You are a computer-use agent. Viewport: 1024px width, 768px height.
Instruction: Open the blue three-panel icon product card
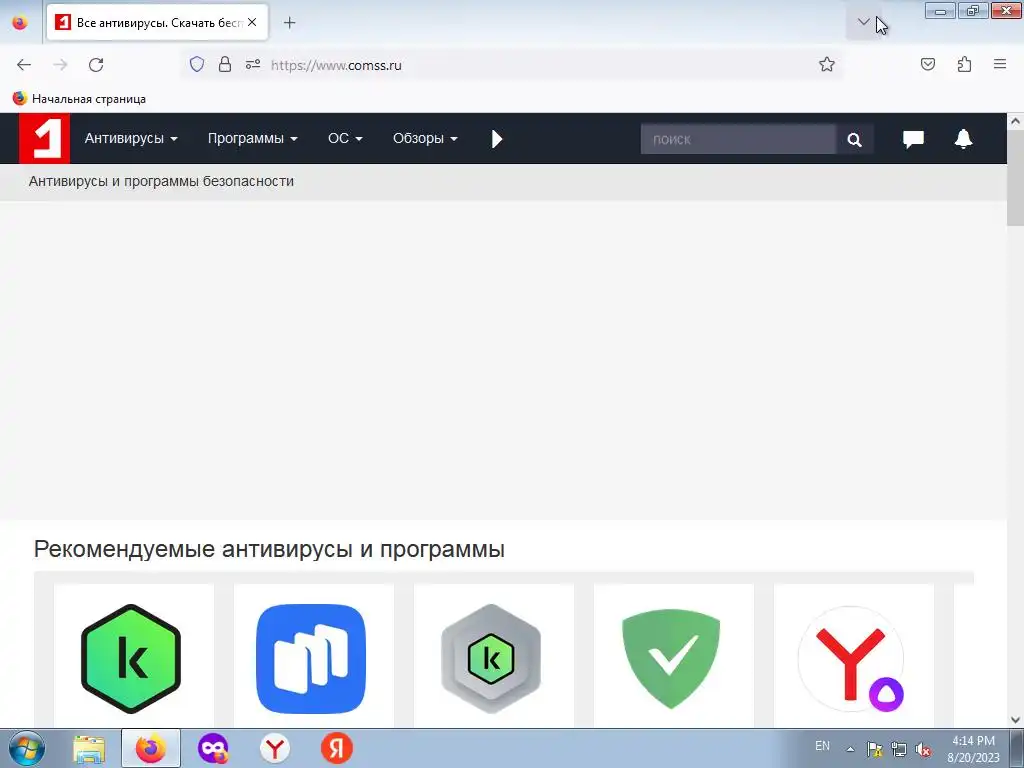(x=313, y=656)
